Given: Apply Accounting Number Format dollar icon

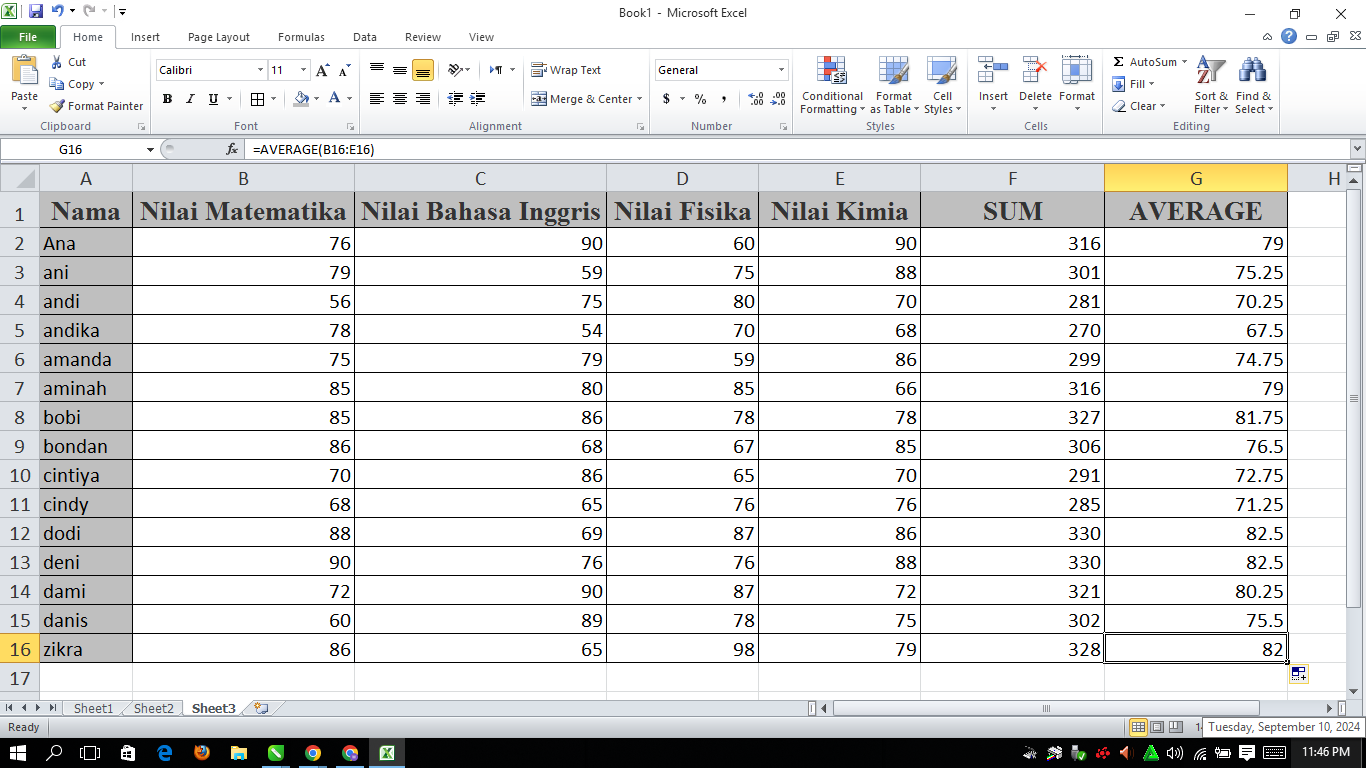Looking at the screenshot, I should tap(667, 99).
